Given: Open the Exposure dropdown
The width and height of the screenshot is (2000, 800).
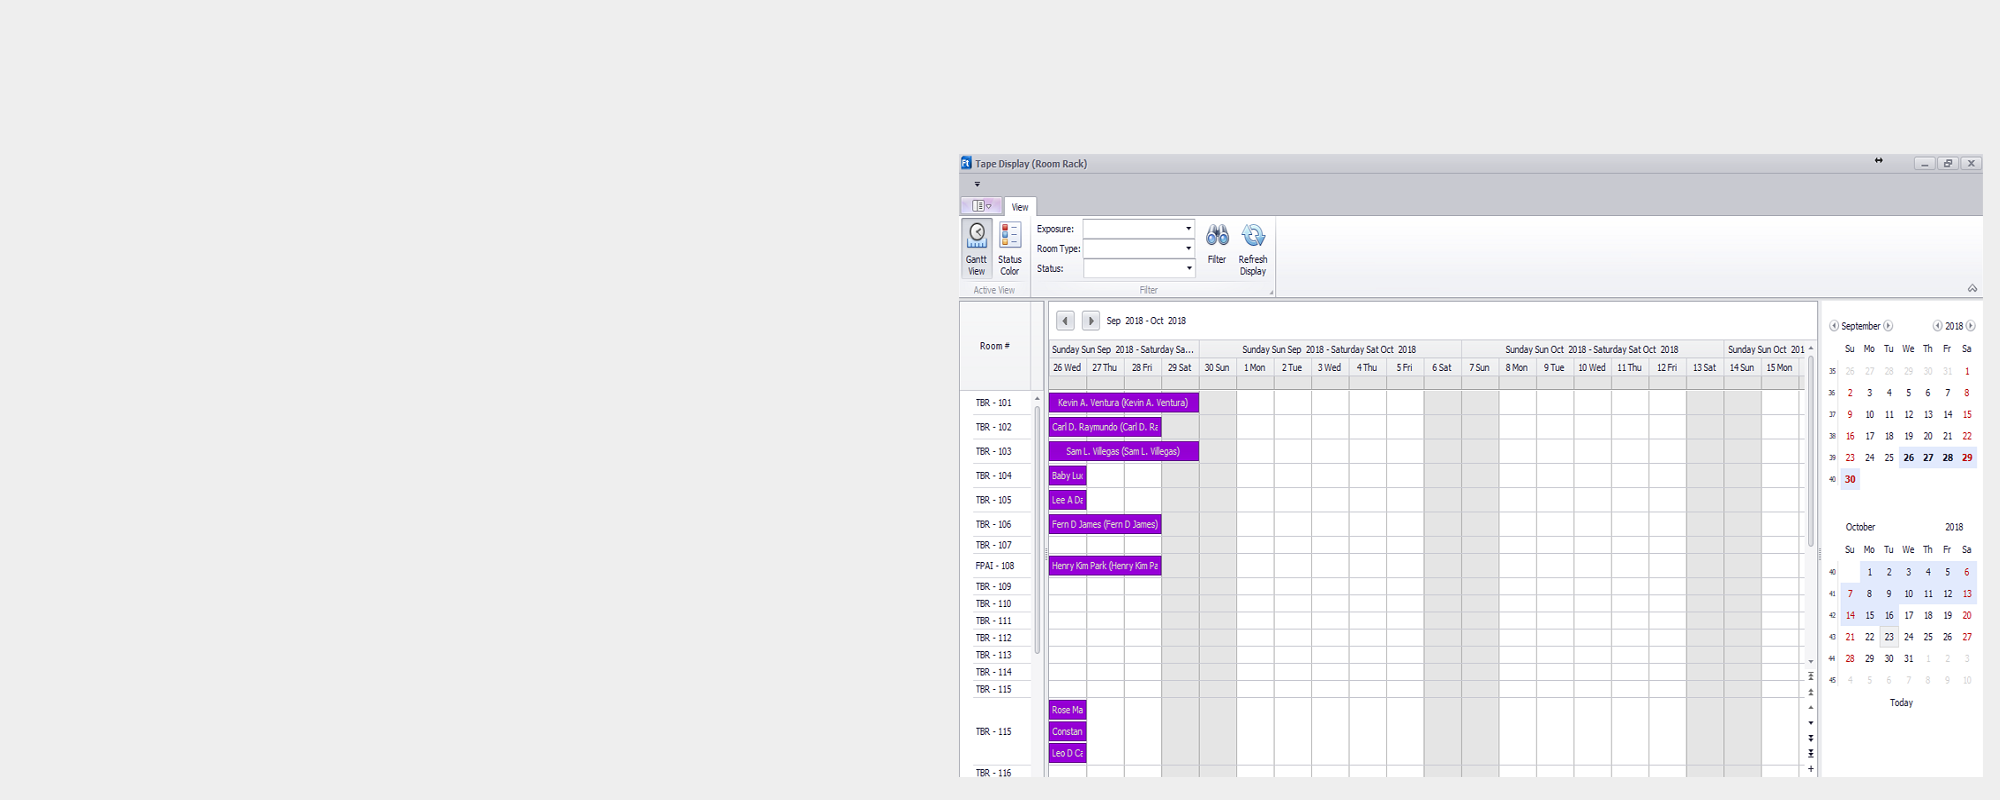Looking at the screenshot, I should 1188,229.
